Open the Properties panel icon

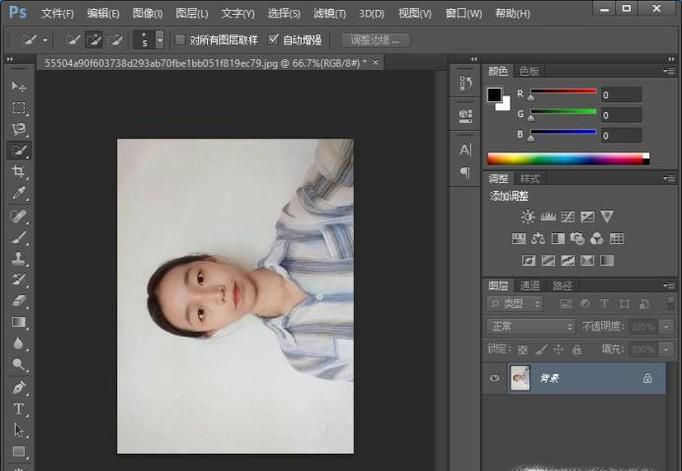coord(465,115)
